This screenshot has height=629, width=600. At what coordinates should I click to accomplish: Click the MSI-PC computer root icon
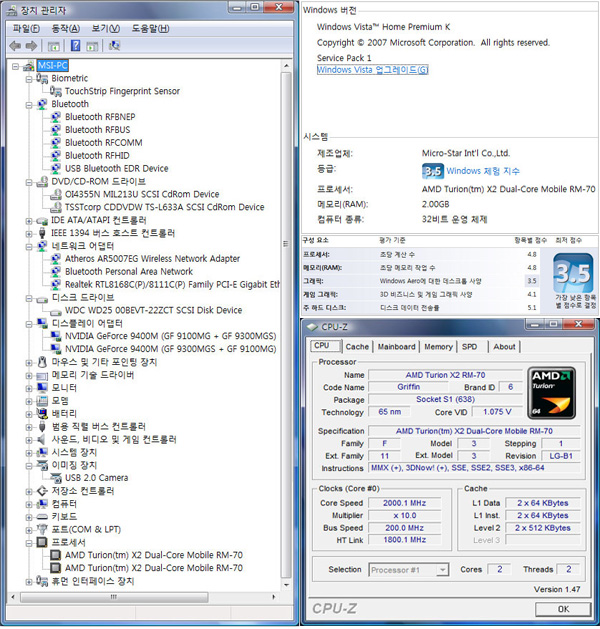coord(28,66)
